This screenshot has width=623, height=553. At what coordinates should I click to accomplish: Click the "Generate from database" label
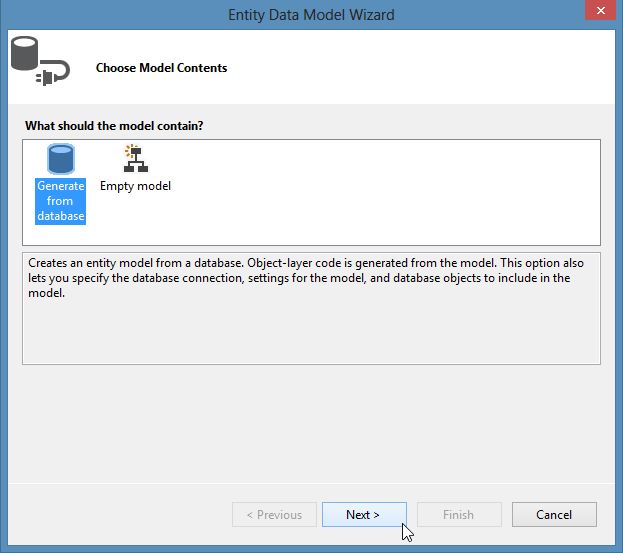pyautogui.click(x=60, y=201)
